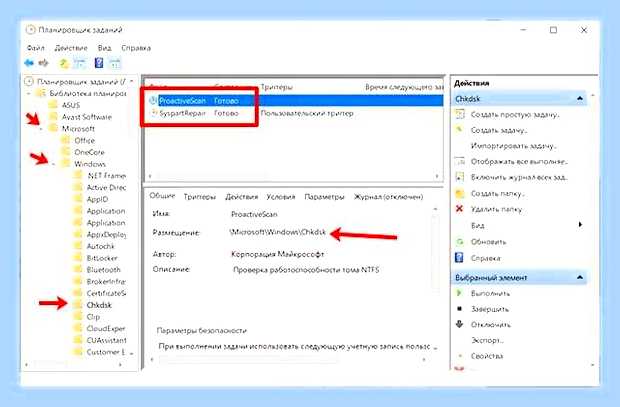Click Экспорт action link
620x407 pixels.
[x=488, y=340]
